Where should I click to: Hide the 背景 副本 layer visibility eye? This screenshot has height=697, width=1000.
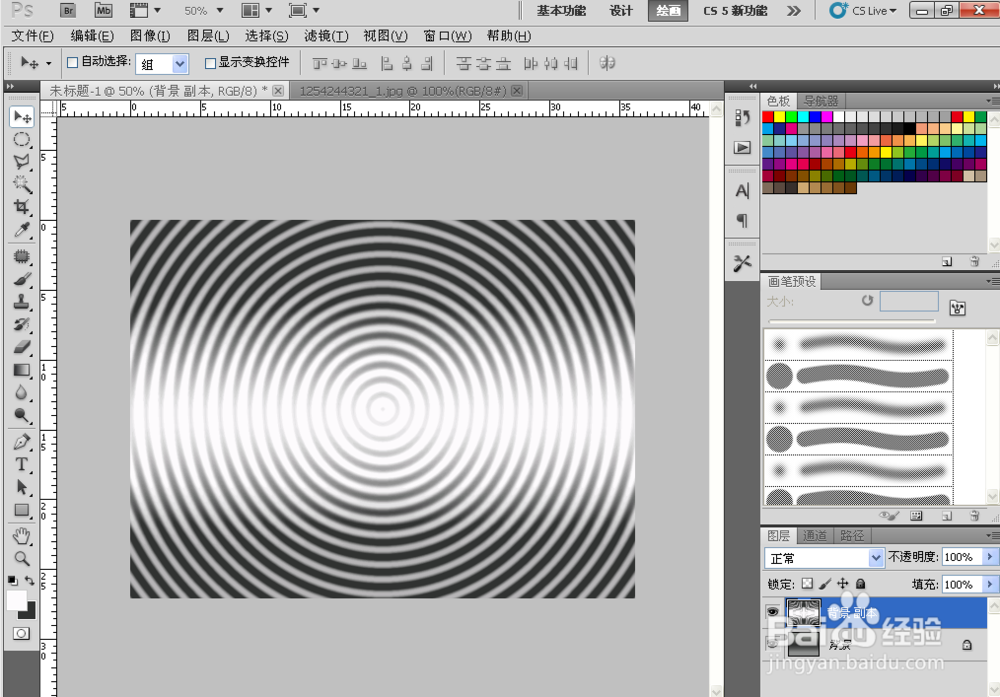point(773,610)
